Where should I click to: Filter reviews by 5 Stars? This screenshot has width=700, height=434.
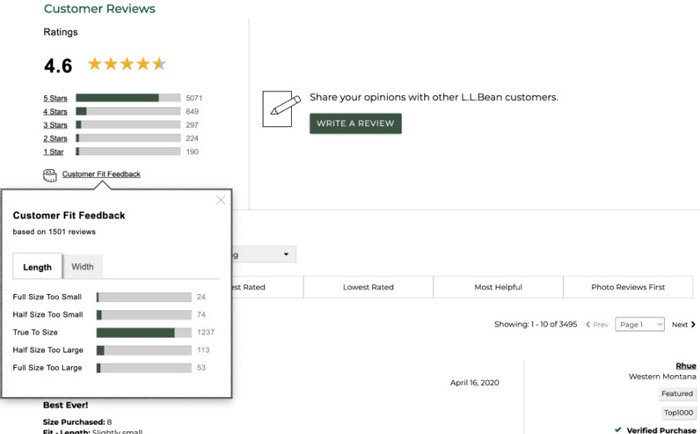point(55,98)
